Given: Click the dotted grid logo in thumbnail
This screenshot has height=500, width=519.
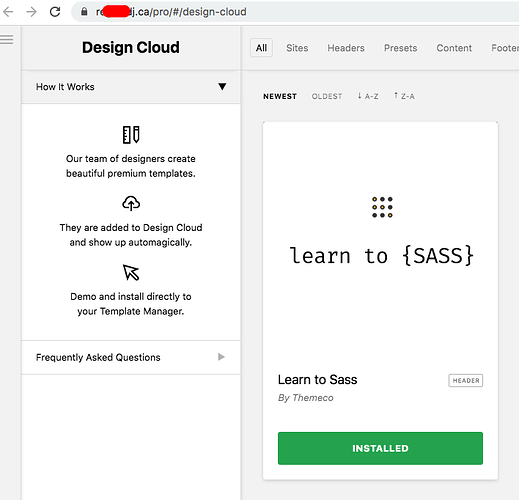Looking at the screenshot, I should pos(382,207).
